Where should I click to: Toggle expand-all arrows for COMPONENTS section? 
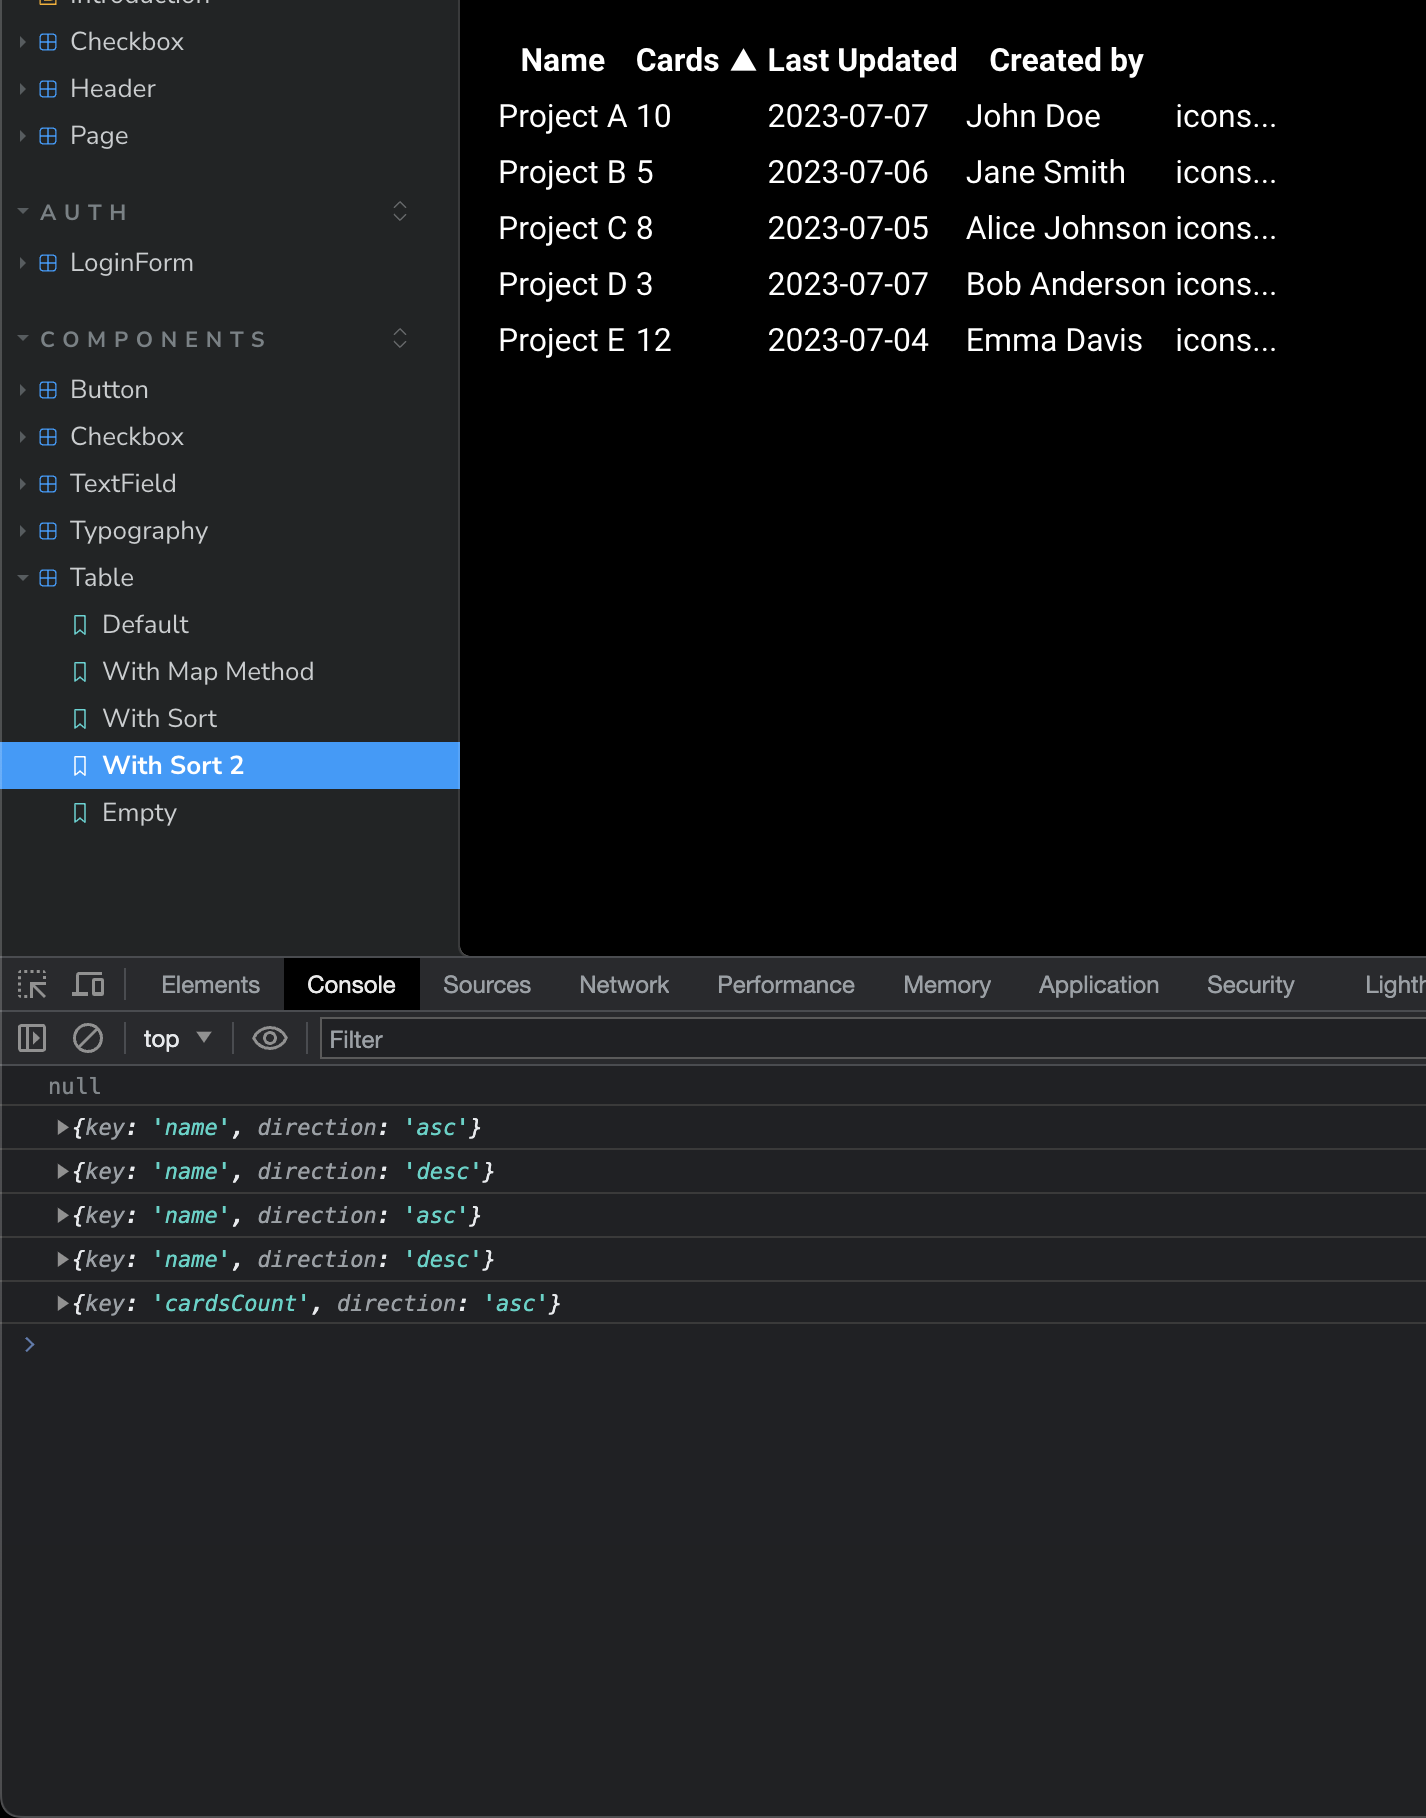pyautogui.click(x=400, y=339)
